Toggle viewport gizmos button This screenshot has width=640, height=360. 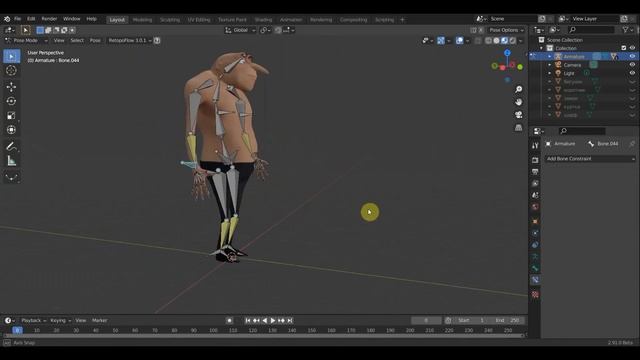coord(441,40)
